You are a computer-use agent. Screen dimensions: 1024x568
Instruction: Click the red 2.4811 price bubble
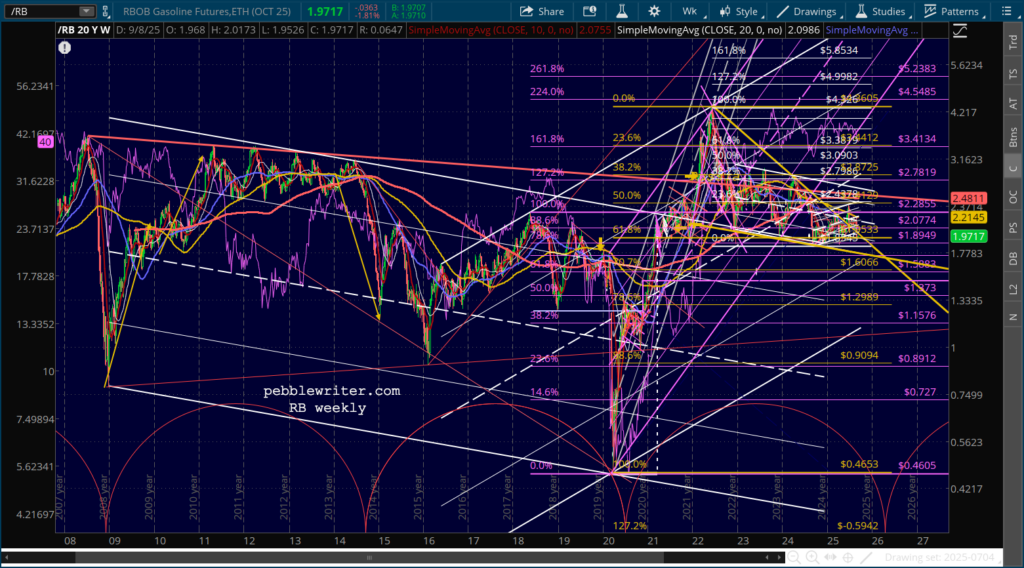[x=968, y=198]
